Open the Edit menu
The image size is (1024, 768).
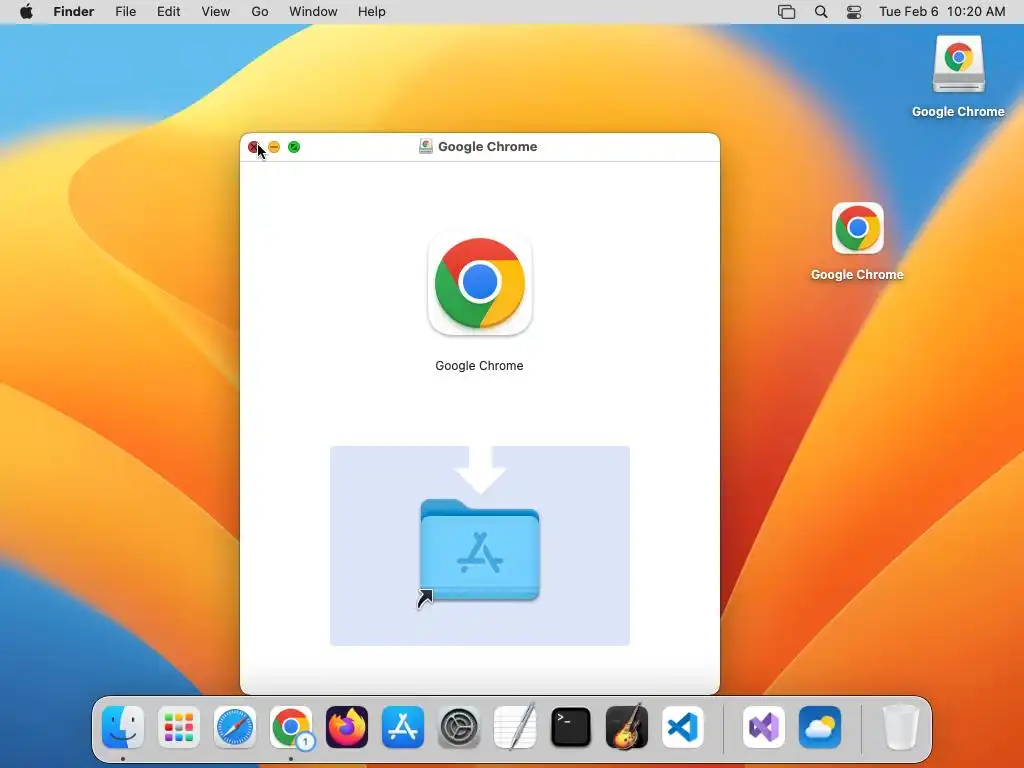coord(168,12)
